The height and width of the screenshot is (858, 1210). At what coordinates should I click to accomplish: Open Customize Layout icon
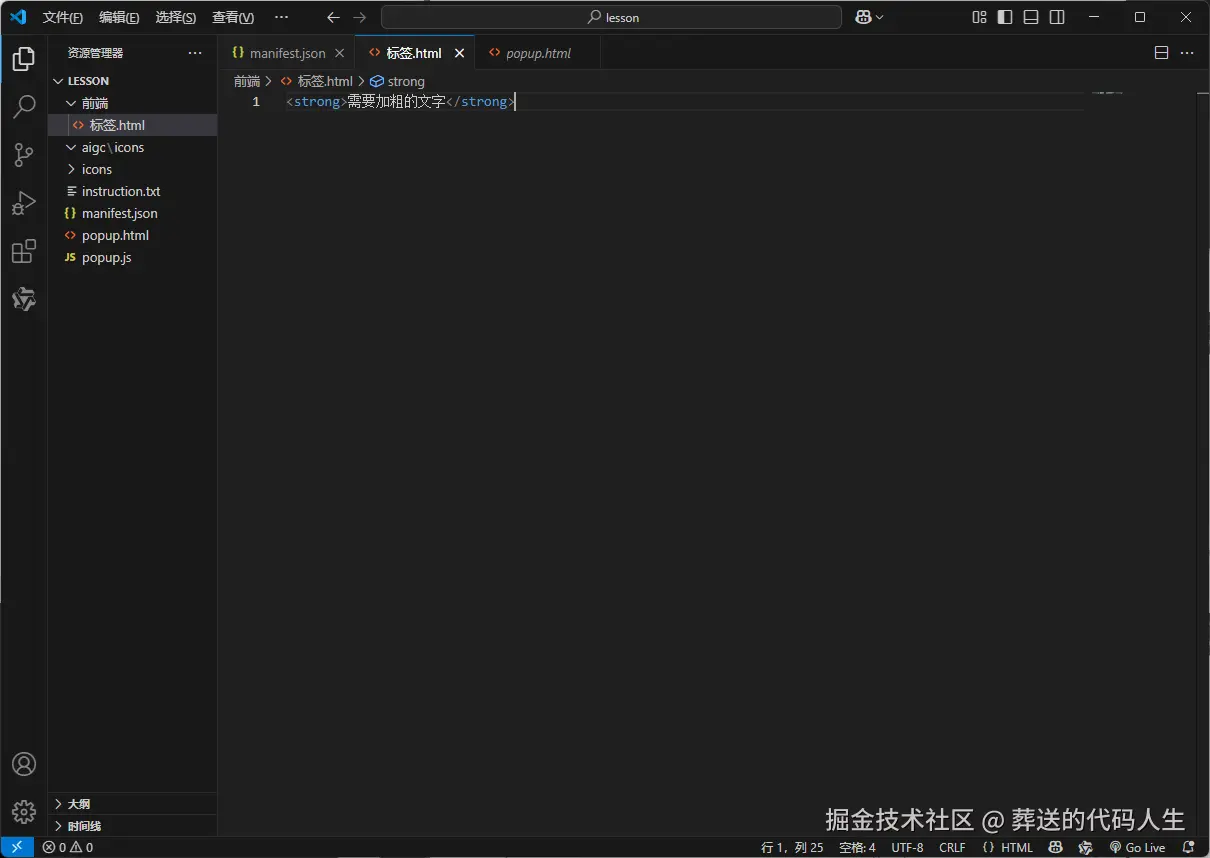coord(979,17)
